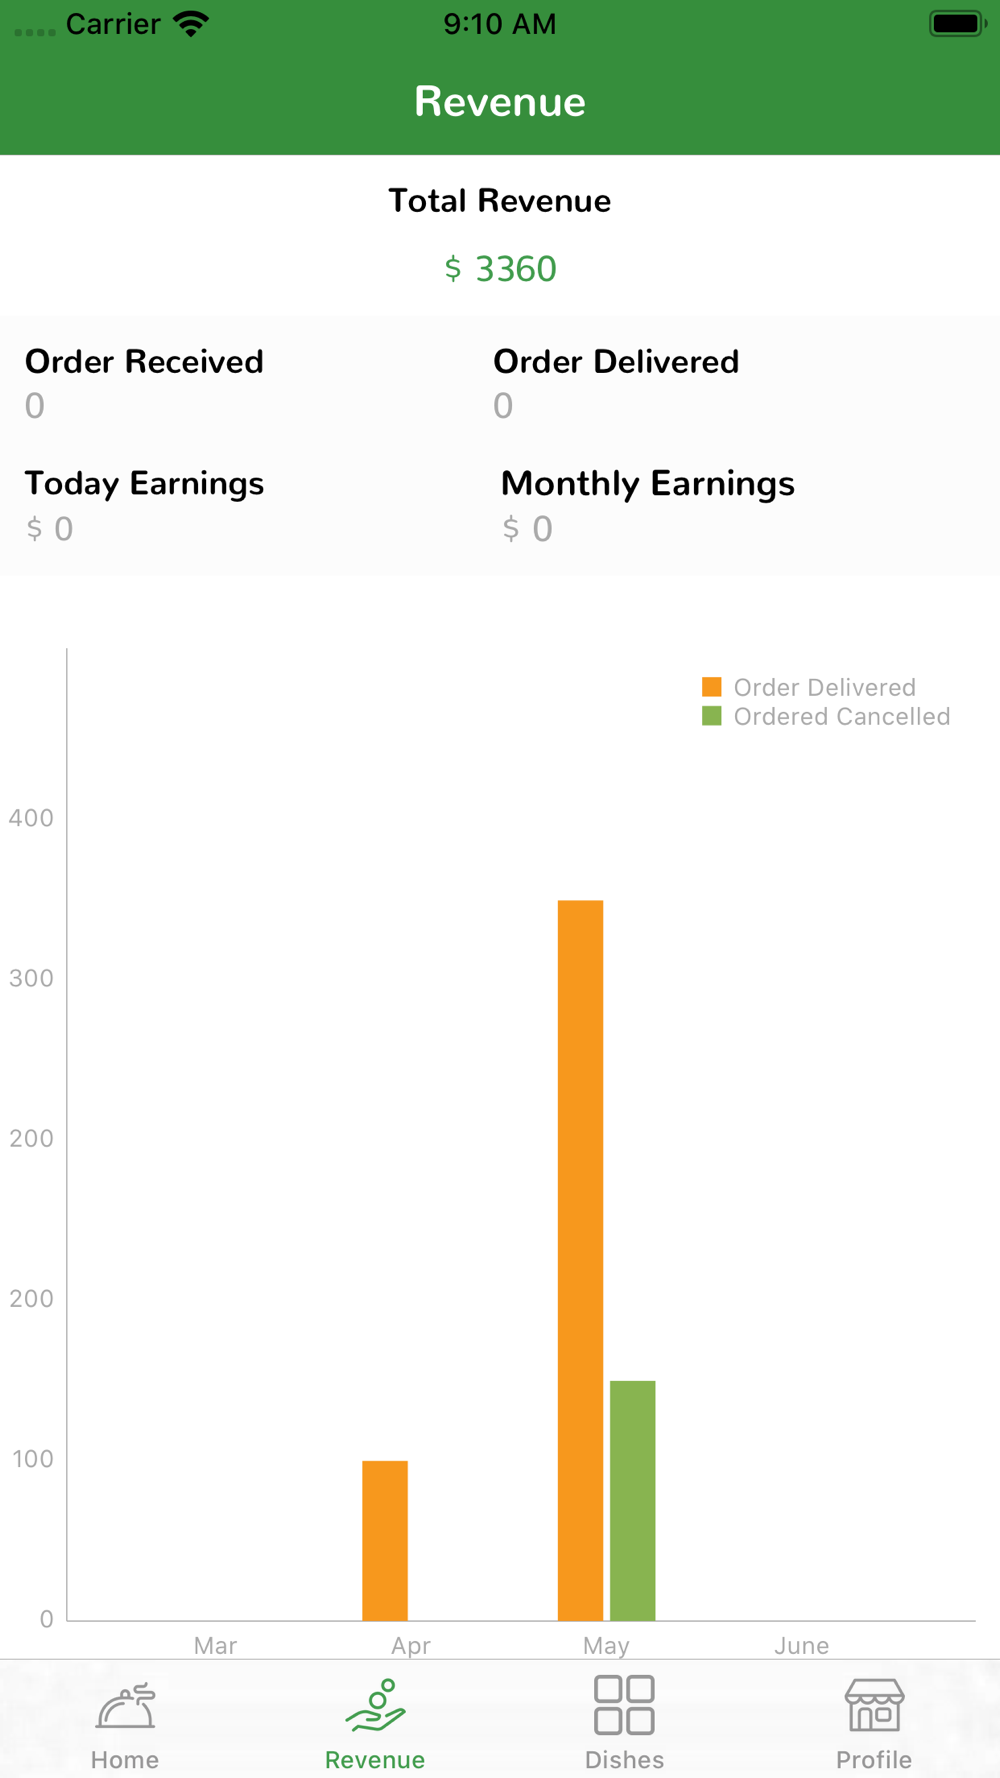Tap the Order Received stat
The image size is (1000, 1778).
click(x=144, y=382)
